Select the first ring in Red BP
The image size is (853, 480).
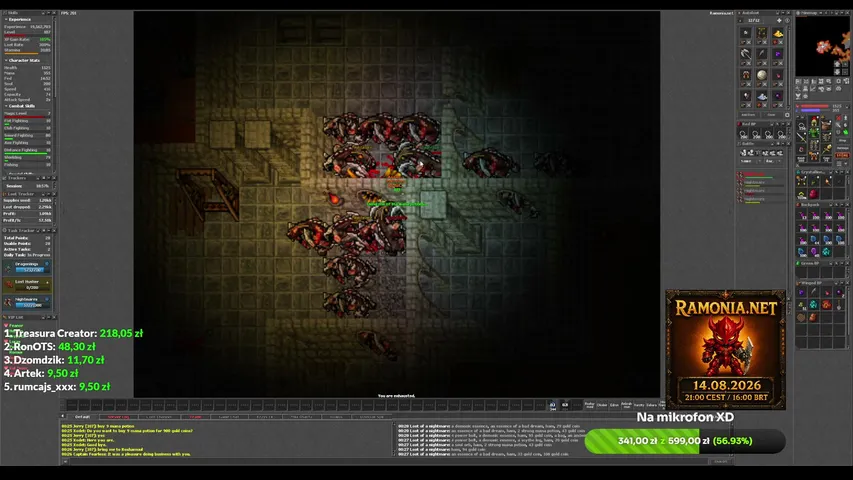(x=743, y=134)
